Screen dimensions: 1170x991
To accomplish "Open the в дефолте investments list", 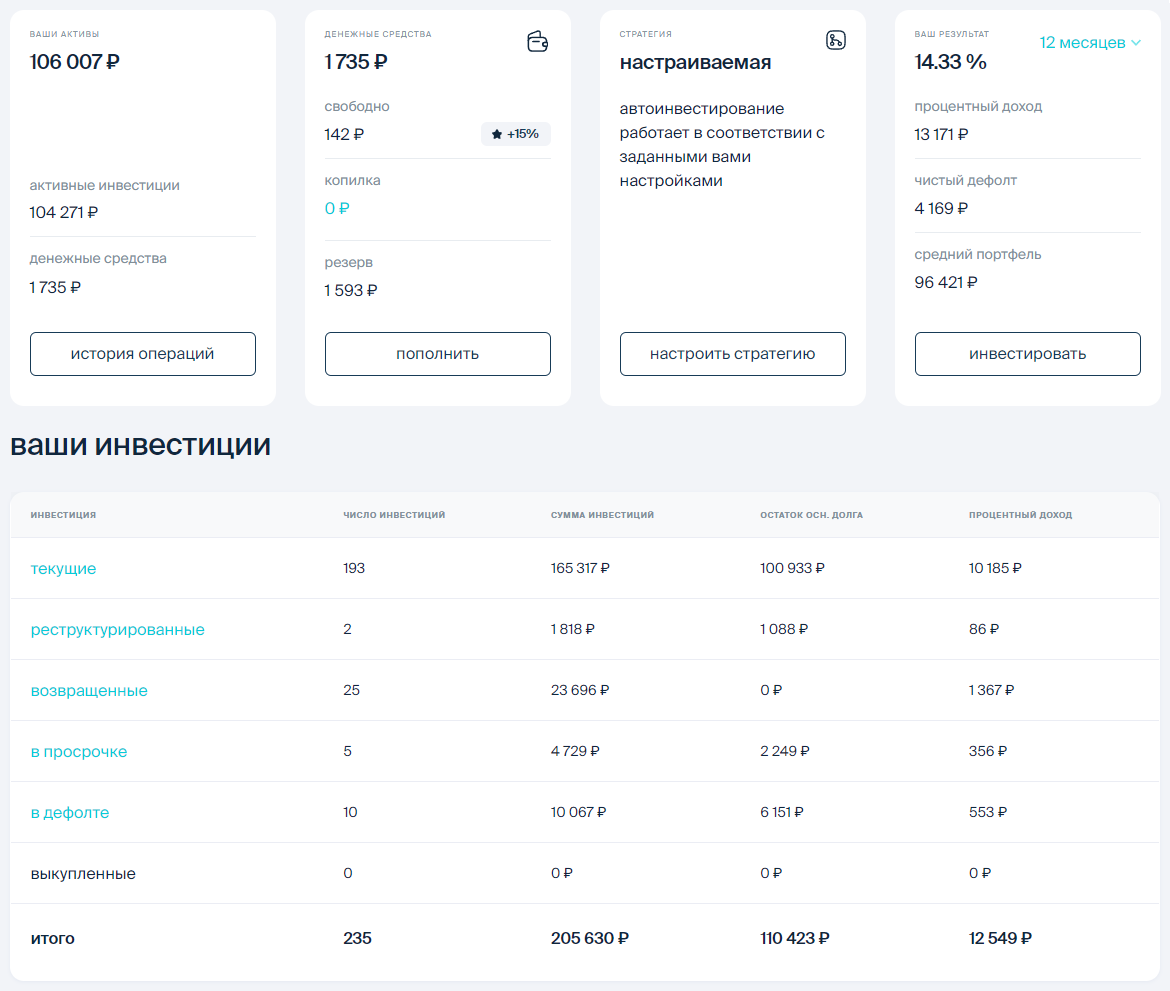I will (69, 812).
